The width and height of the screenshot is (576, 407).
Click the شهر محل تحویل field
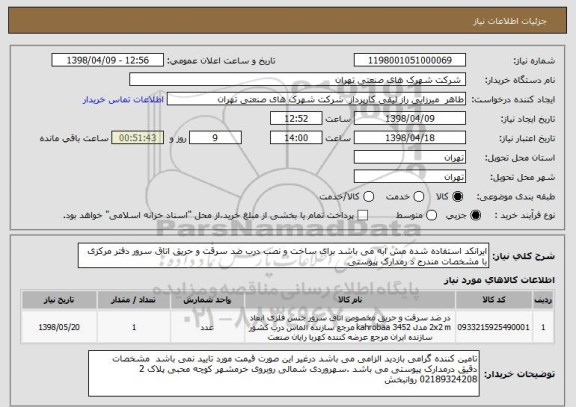pyautogui.click(x=410, y=177)
